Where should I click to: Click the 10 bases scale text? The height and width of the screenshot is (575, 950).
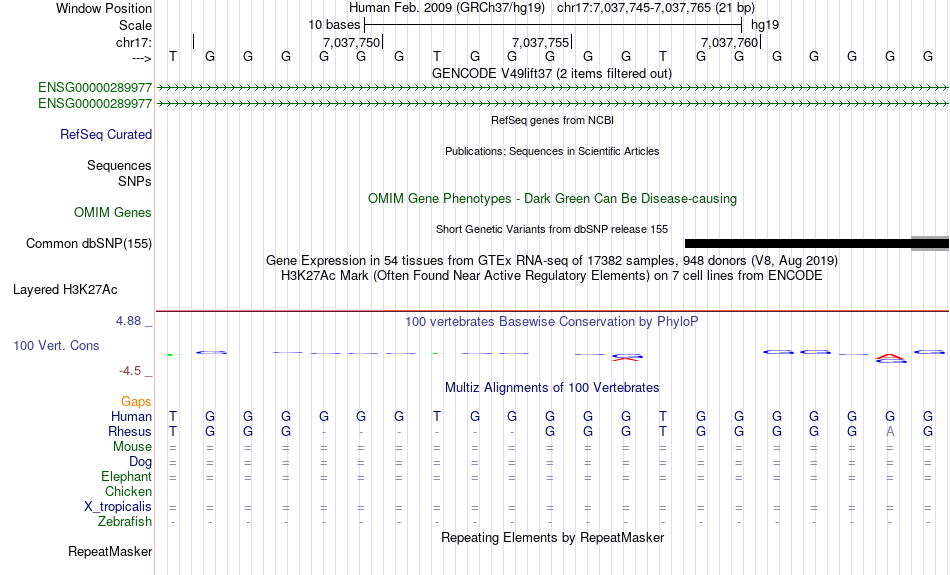[334, 25]
